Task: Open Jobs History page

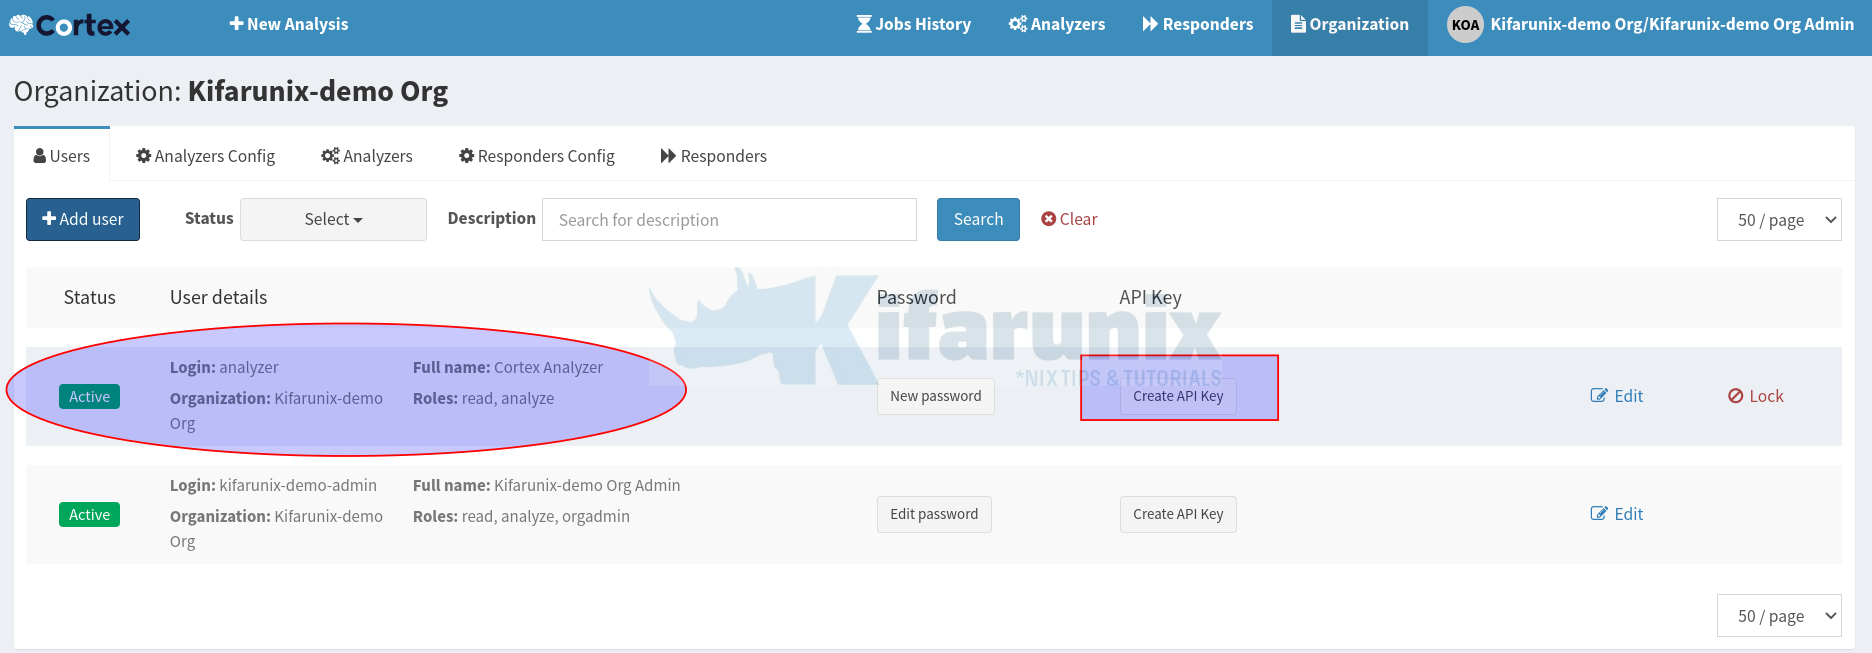Action: [x=914, y=24]
